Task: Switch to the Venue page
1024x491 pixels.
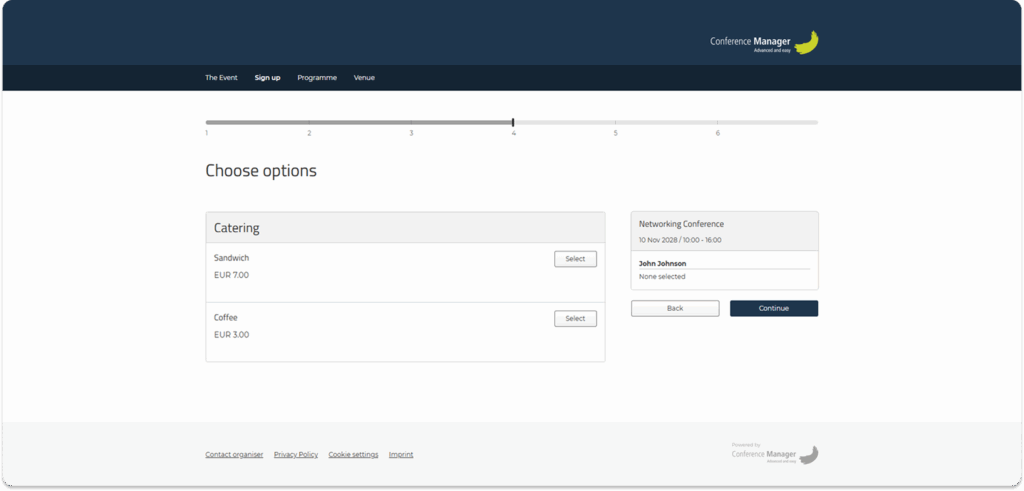Action: (364, 78)
